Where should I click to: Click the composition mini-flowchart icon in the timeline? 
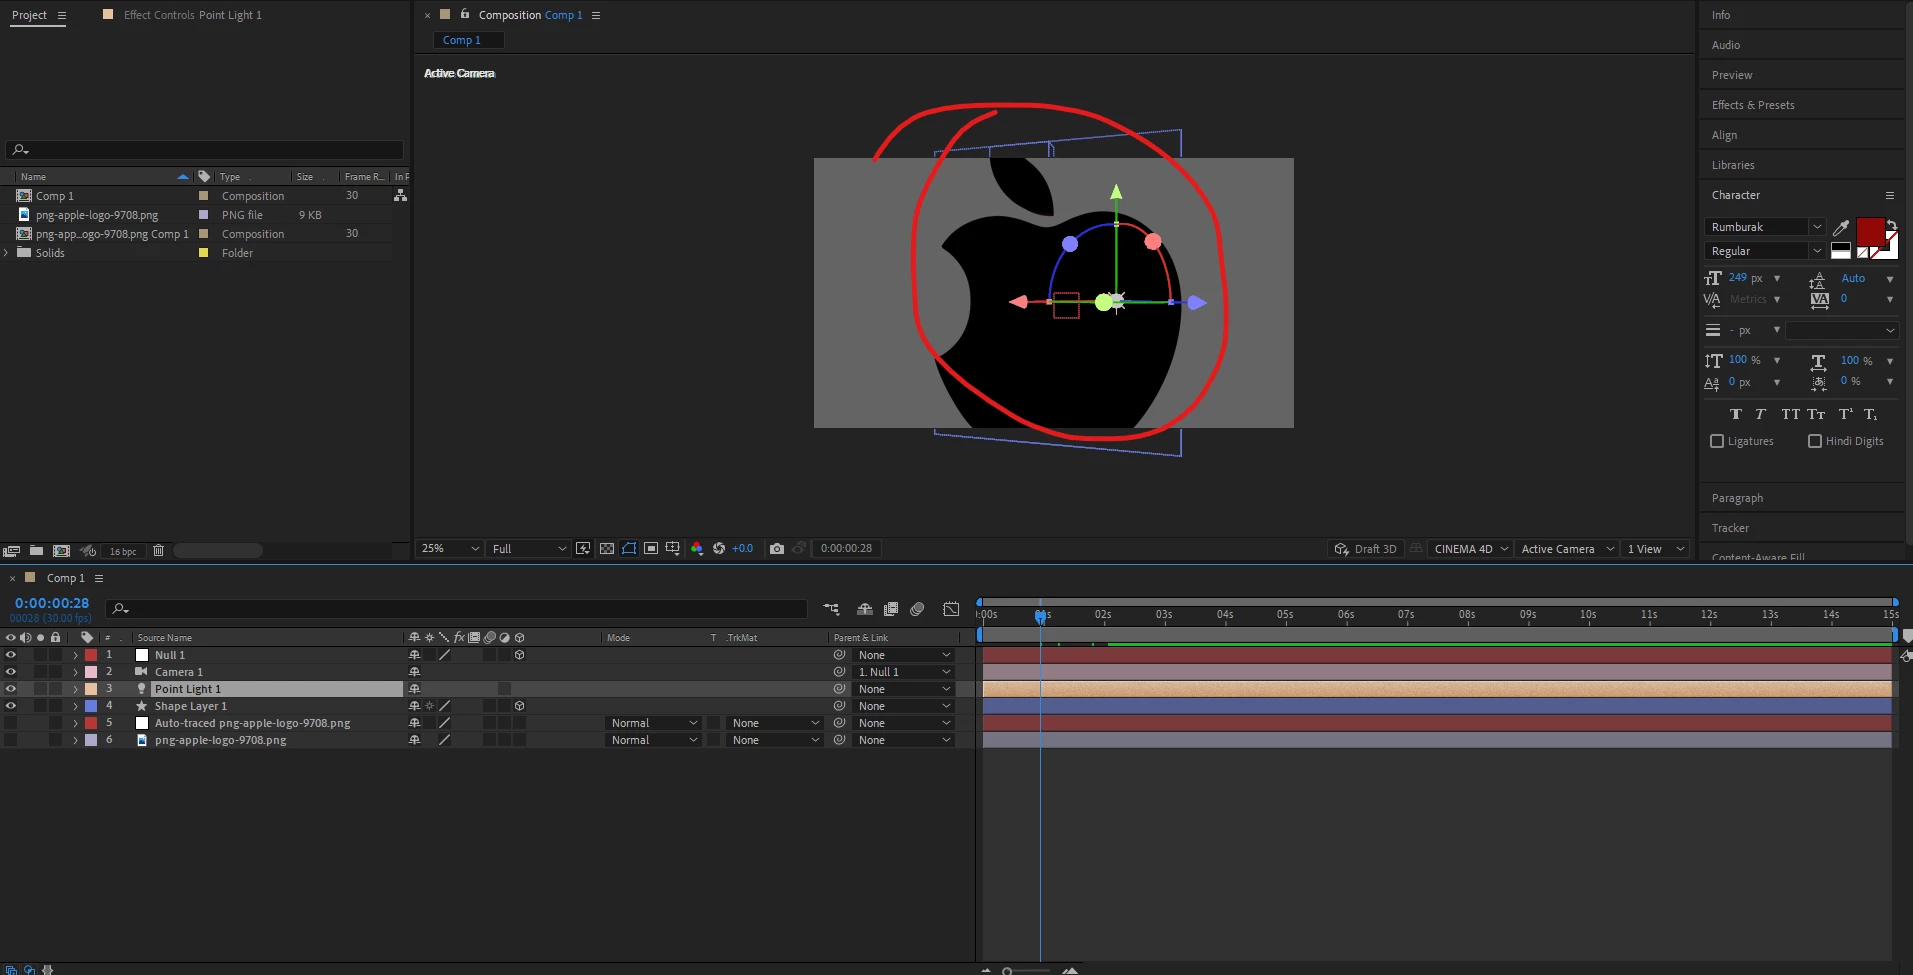(x=831, y=609)
